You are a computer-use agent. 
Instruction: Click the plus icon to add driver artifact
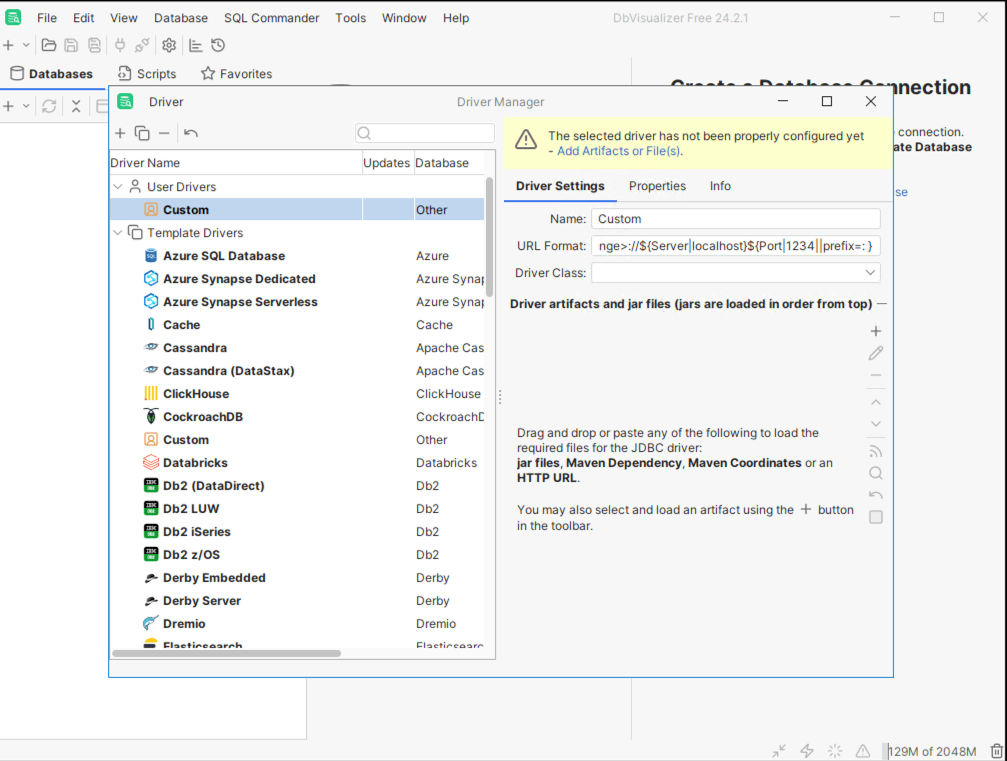click(876, 331)
